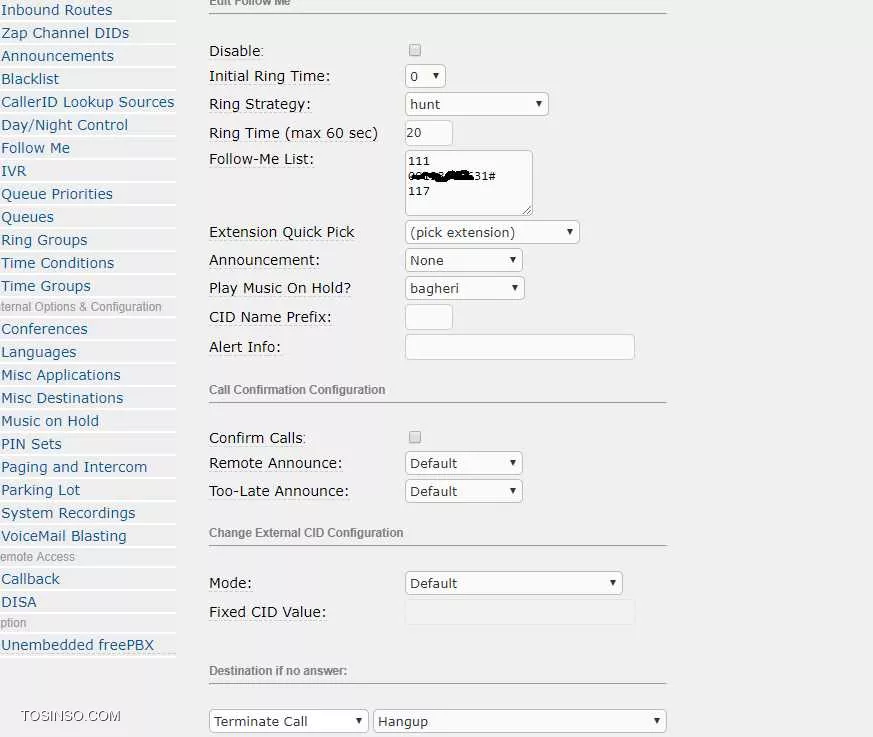Click the Follow-Me List label
This screenshot has width=873, height=737.
click(x=262, y=159)
